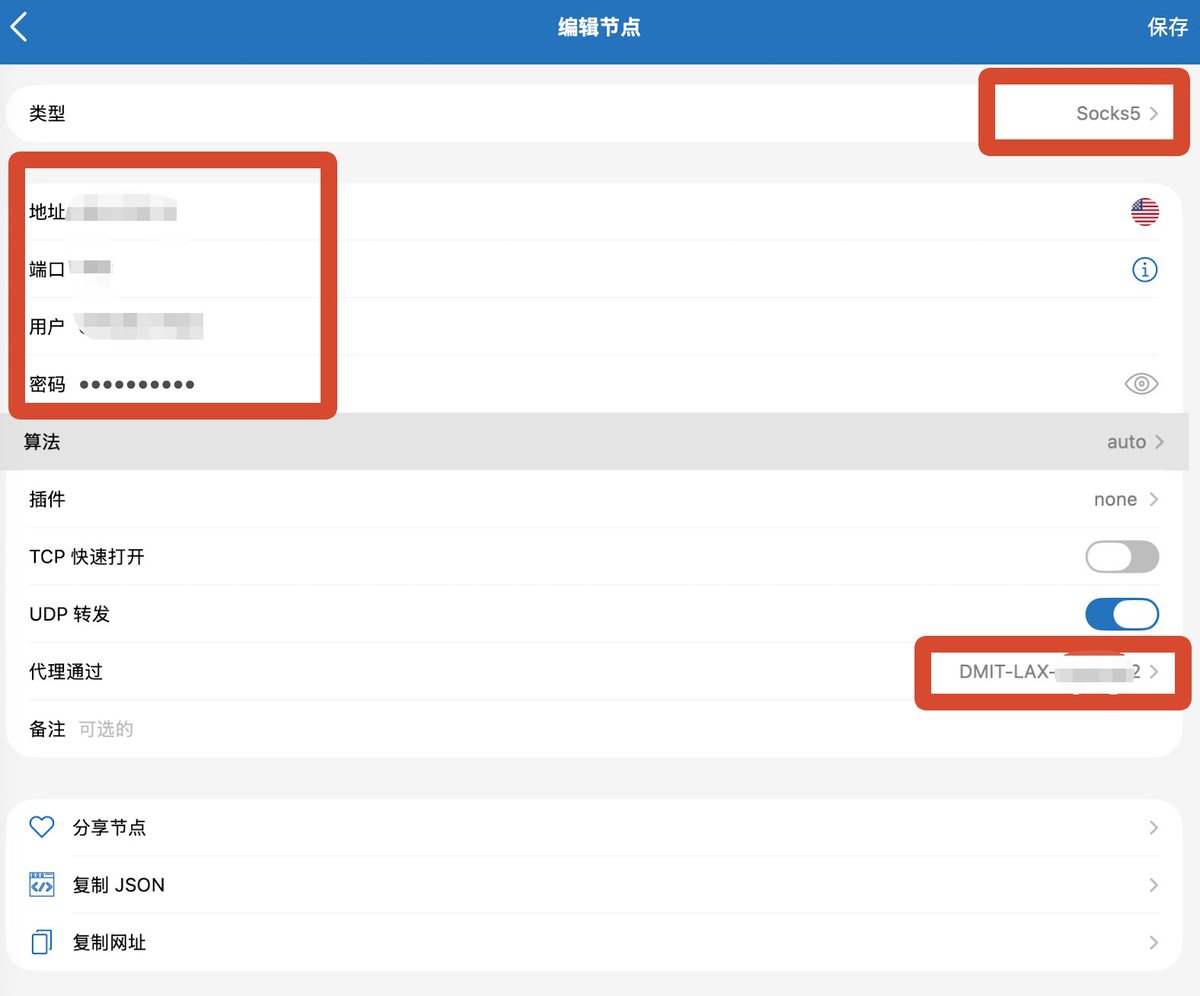Click the 代理通过 label
The height and width of the screenshot is (996, 1200).
tap(66, 672)
